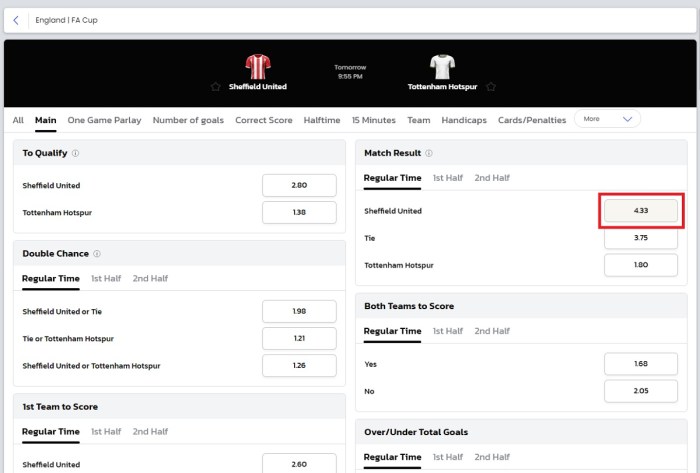Pick Tottenham Hotspur to qualify at 1.38
The width and height of the screenshot is (700, 473).
pyautogui.click(x=299, y=212)
